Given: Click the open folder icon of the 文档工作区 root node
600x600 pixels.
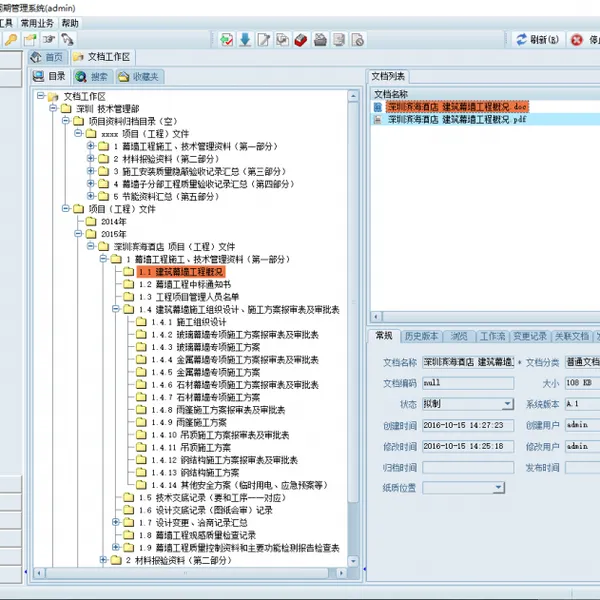Looking at the screenshot, I should pos(53,96).
